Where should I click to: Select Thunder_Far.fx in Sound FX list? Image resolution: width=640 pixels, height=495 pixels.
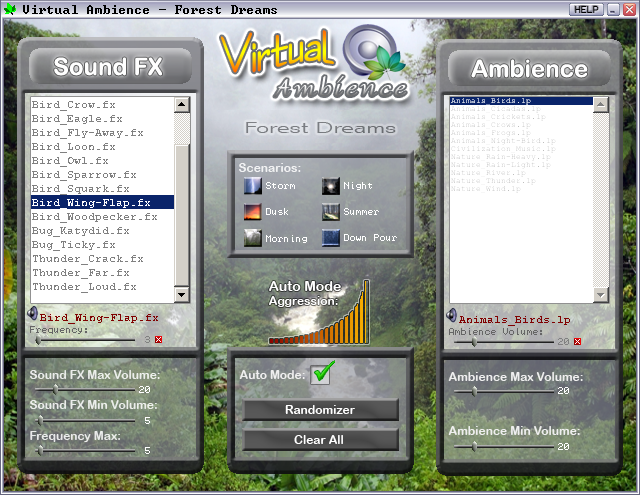coord(102,273)
